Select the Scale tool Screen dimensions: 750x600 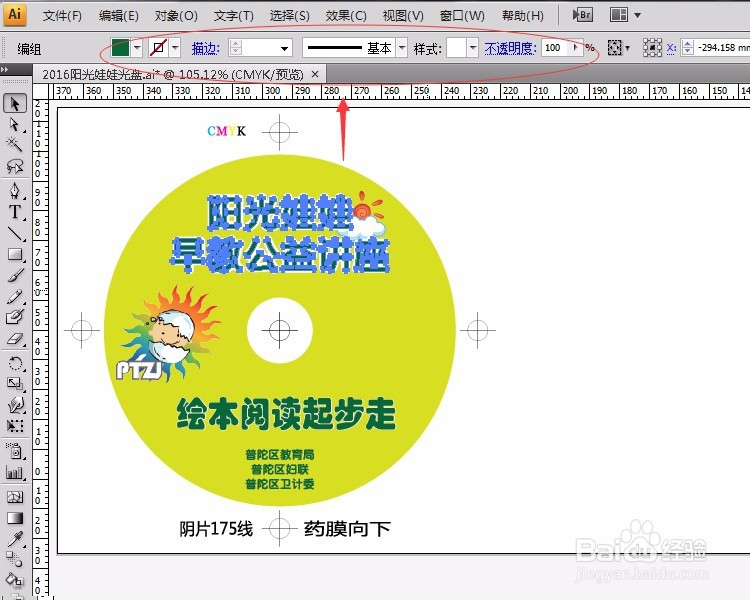tap(15, 383)
